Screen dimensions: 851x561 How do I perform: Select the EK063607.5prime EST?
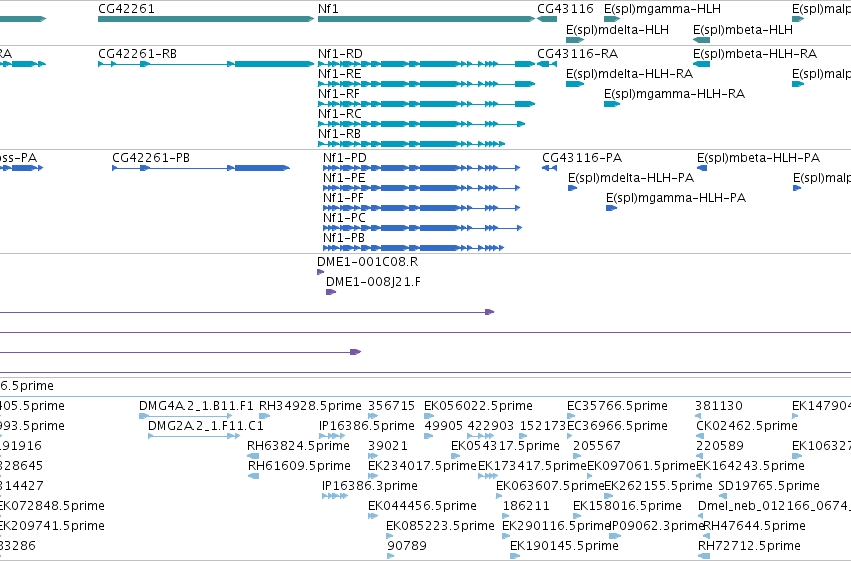pyautogui.click(x=500, y=496)
